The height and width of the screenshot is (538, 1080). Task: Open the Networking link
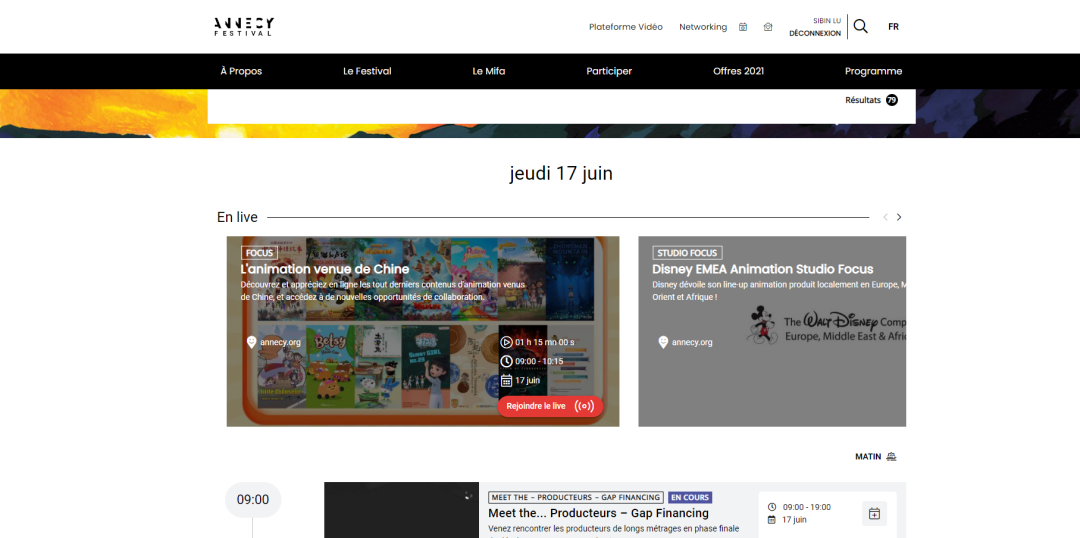click(x=703, y=27)
